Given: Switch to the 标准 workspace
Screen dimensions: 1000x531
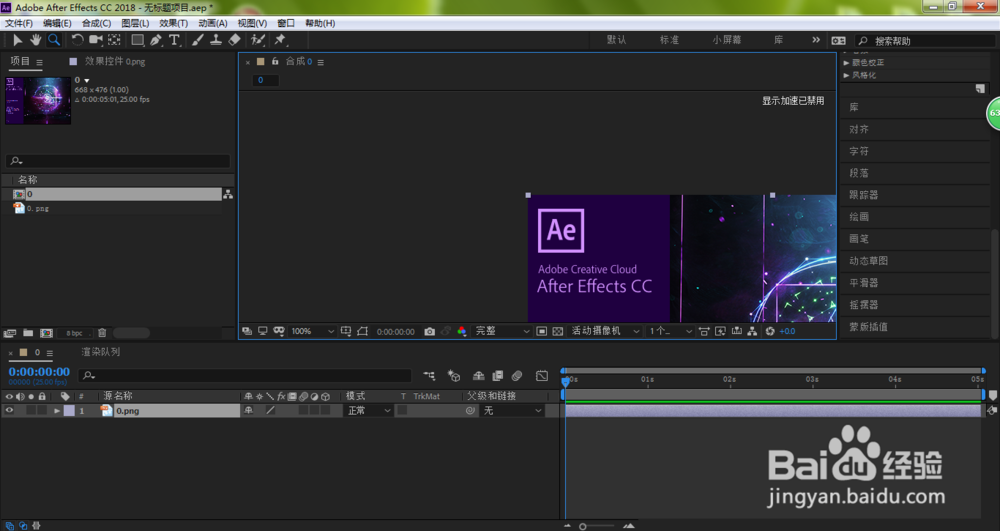Looking at the screenshot, I should pyautogui.click(x=669, y=40).
